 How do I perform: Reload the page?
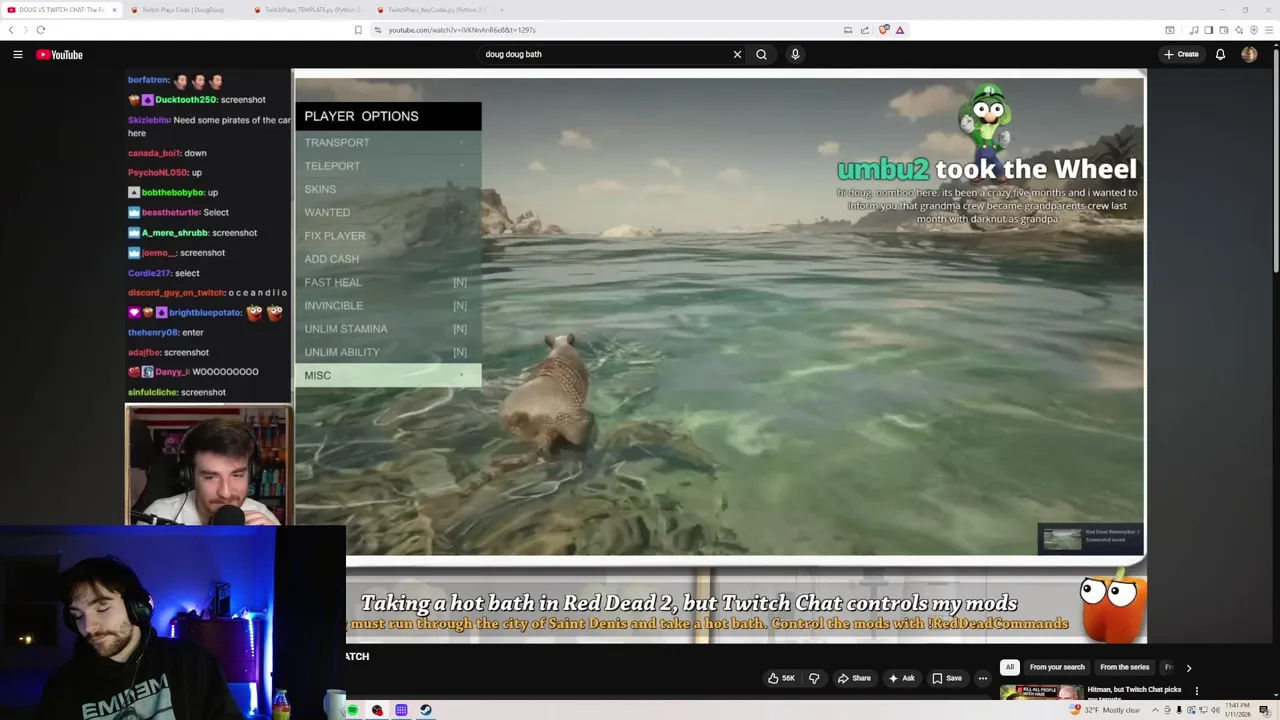tap(41, 30)
